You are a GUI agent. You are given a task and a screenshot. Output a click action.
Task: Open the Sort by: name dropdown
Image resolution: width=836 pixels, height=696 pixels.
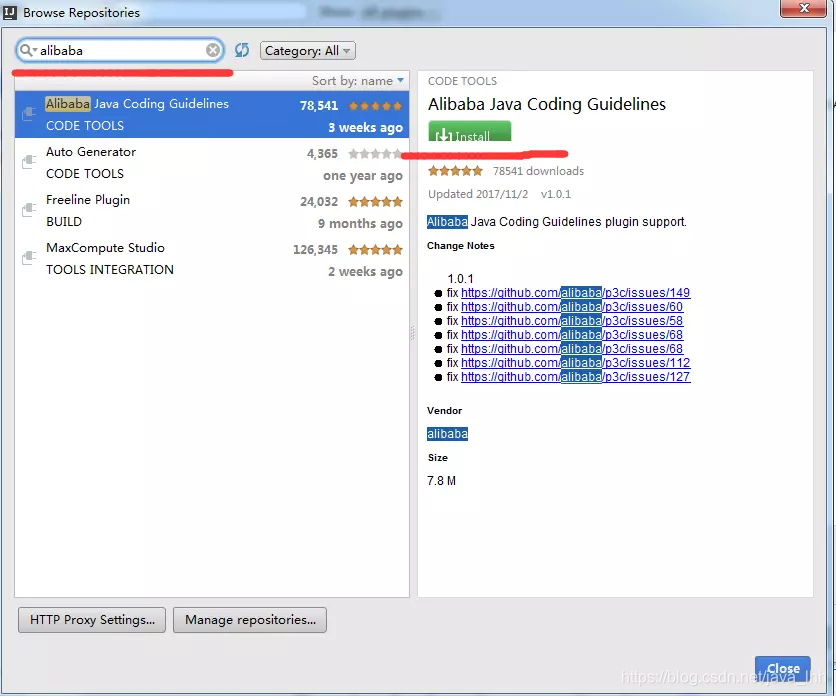coord(358,81)
